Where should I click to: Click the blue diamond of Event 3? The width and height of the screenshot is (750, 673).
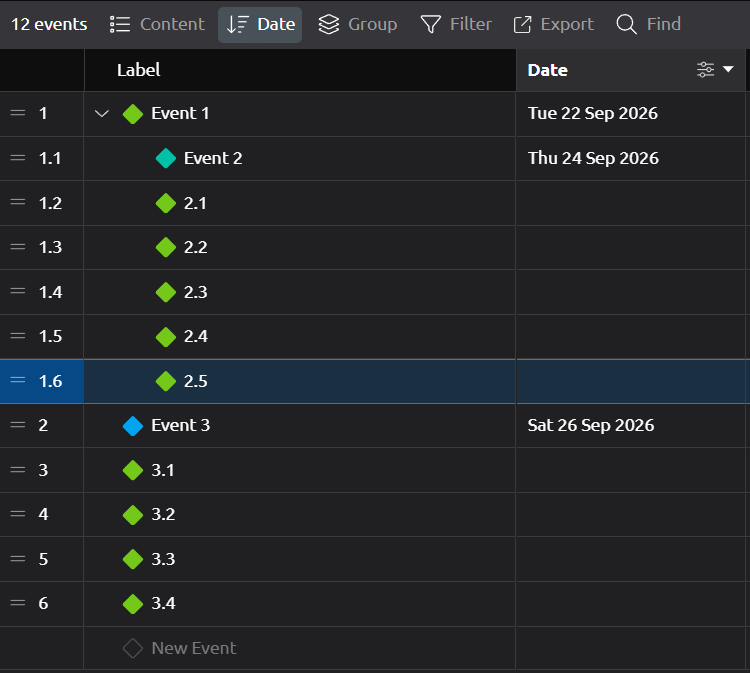coord(133,426)
